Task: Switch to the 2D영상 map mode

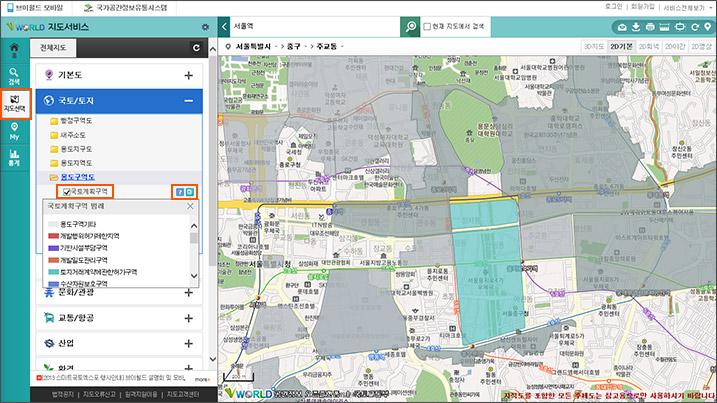Action: click(x=701, y=47)
